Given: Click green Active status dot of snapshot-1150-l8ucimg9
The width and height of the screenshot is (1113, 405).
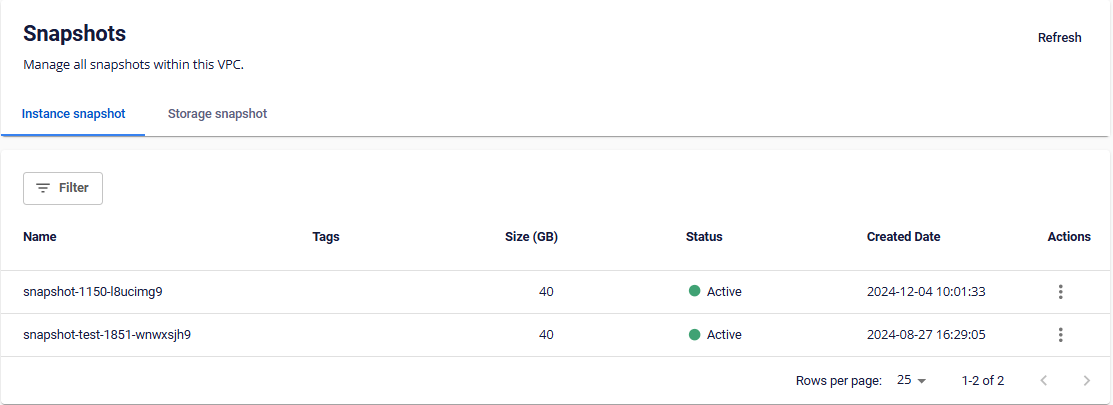Looking at the screenshot, I should click(x=694, y=292).
